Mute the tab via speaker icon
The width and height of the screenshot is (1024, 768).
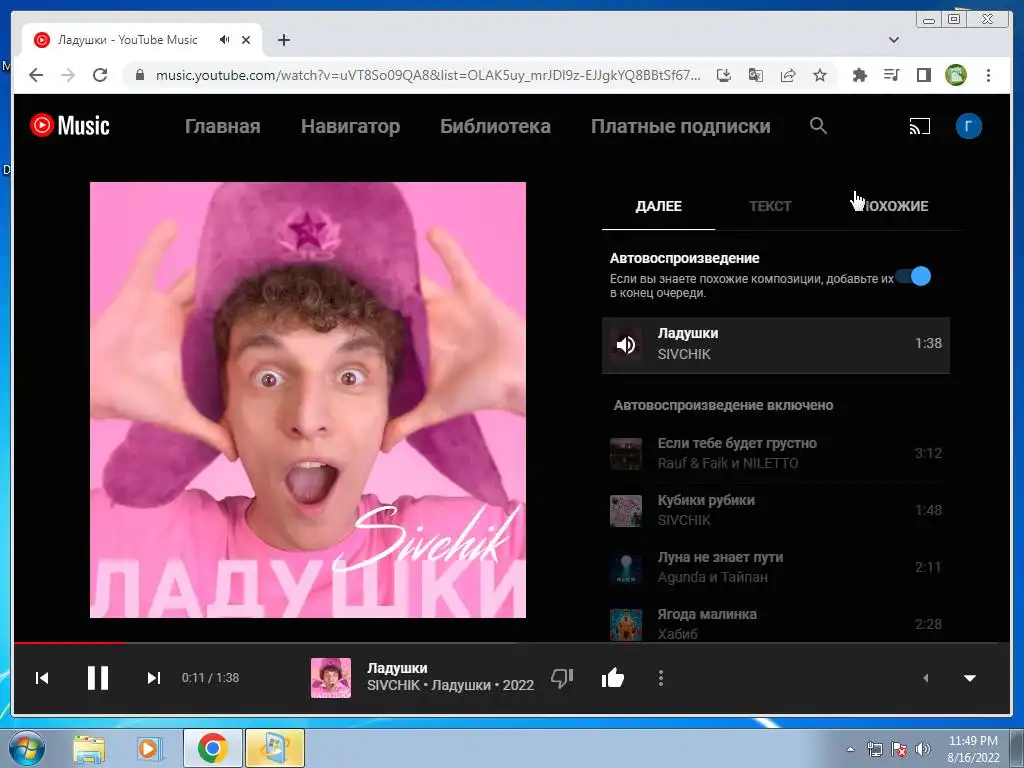coord(225,40)
